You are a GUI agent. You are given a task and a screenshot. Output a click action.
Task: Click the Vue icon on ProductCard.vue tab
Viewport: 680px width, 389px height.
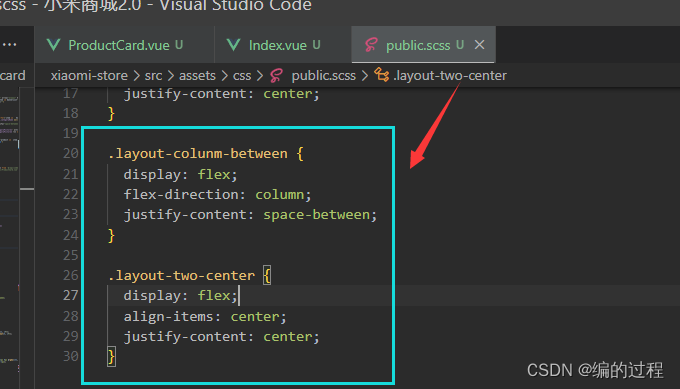[53, 45]
